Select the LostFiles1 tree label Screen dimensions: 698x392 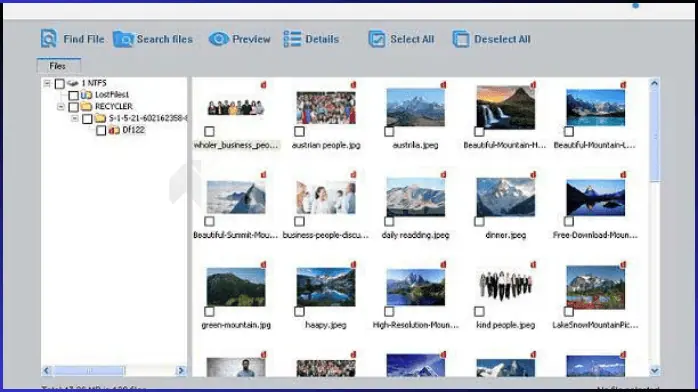coord(112,95)
